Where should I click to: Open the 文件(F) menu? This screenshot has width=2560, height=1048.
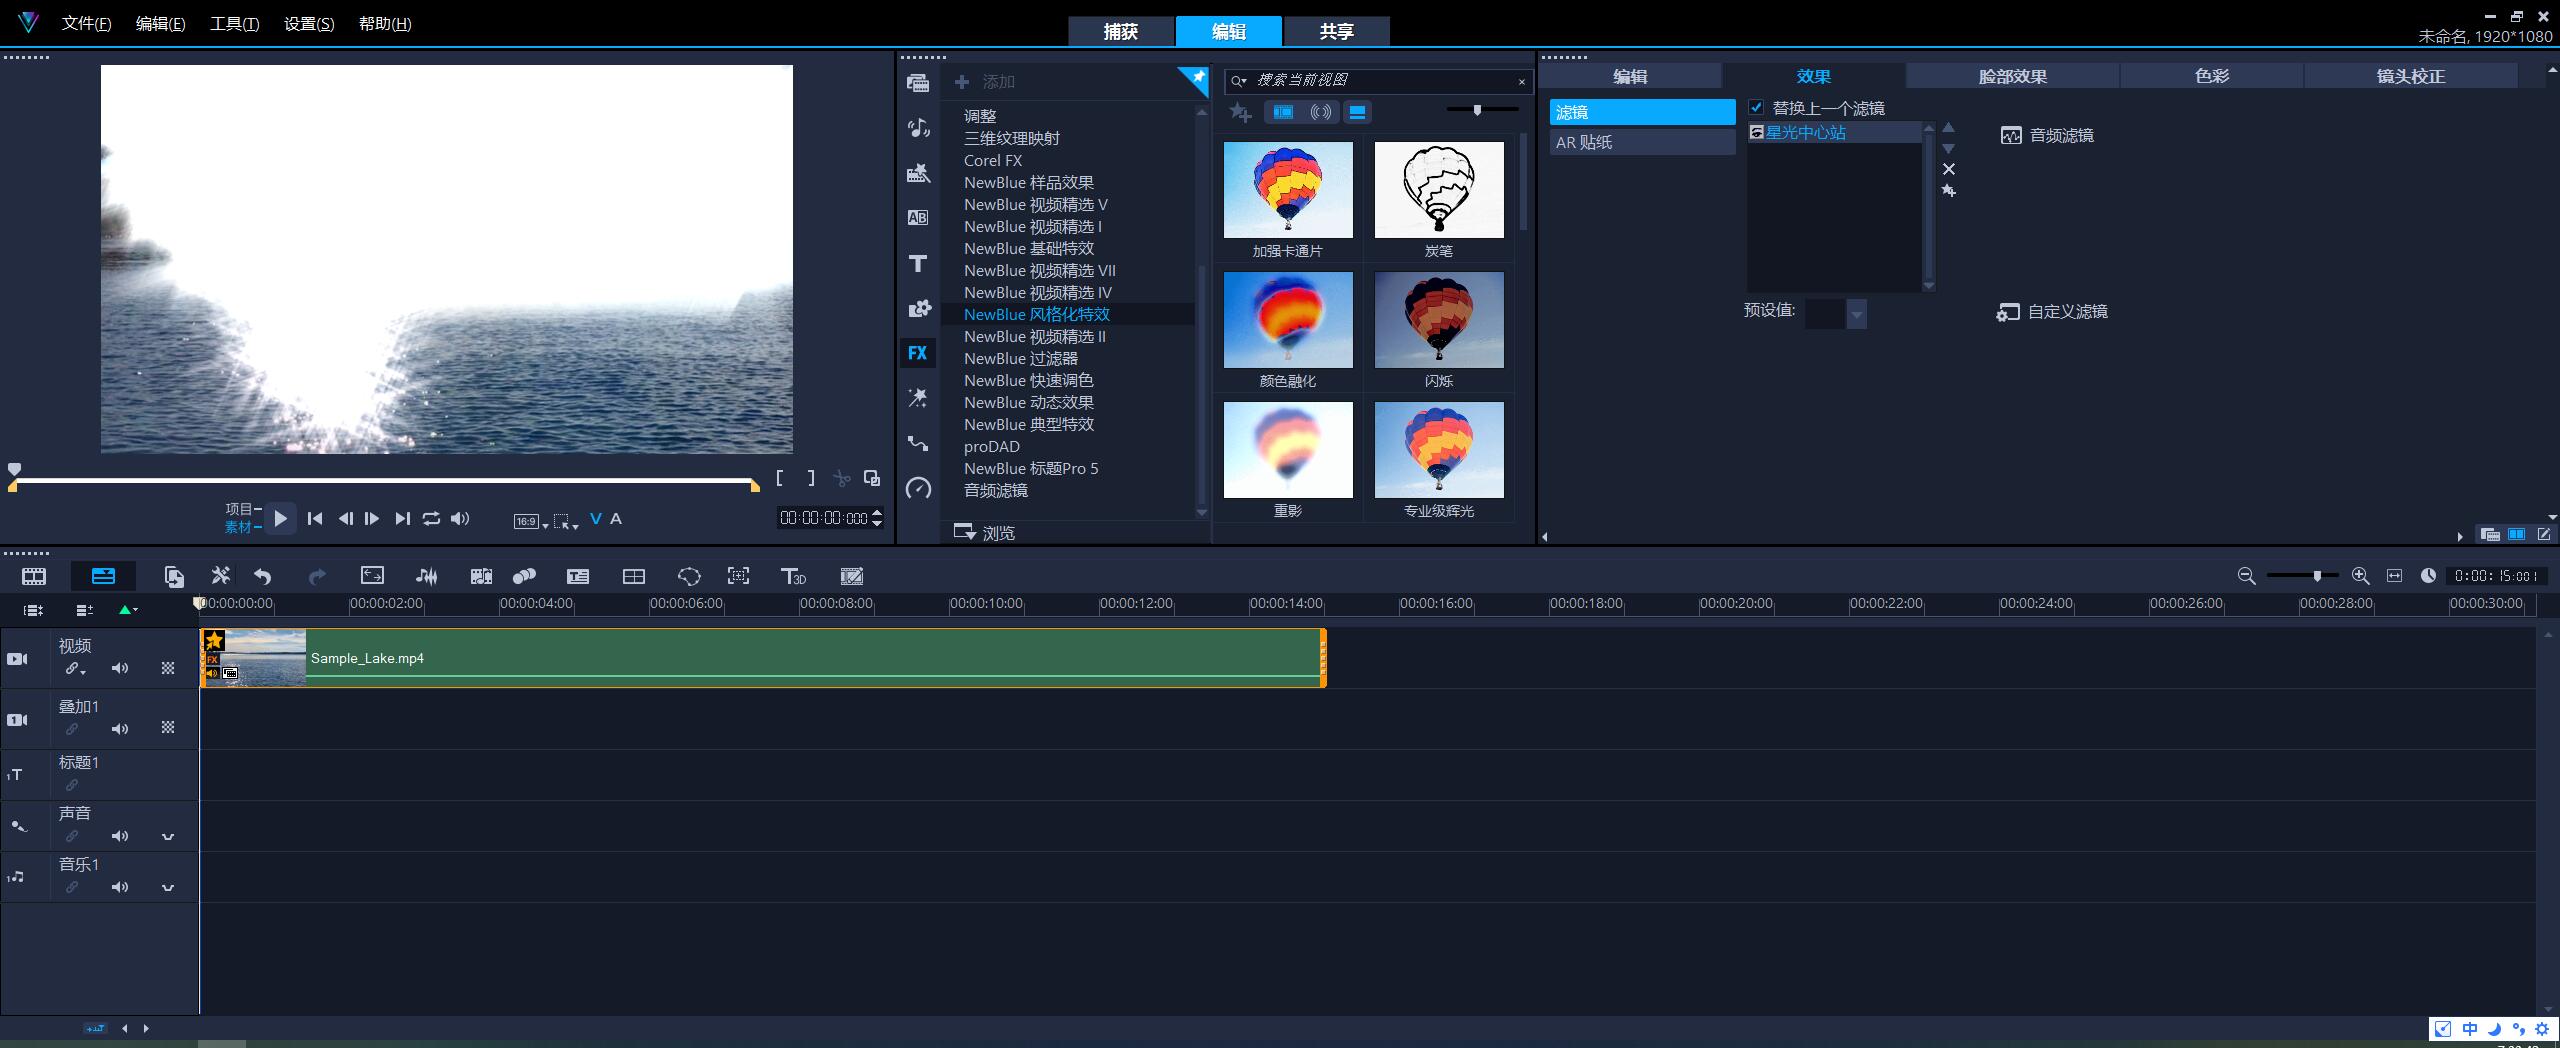(x=86, y=23)
